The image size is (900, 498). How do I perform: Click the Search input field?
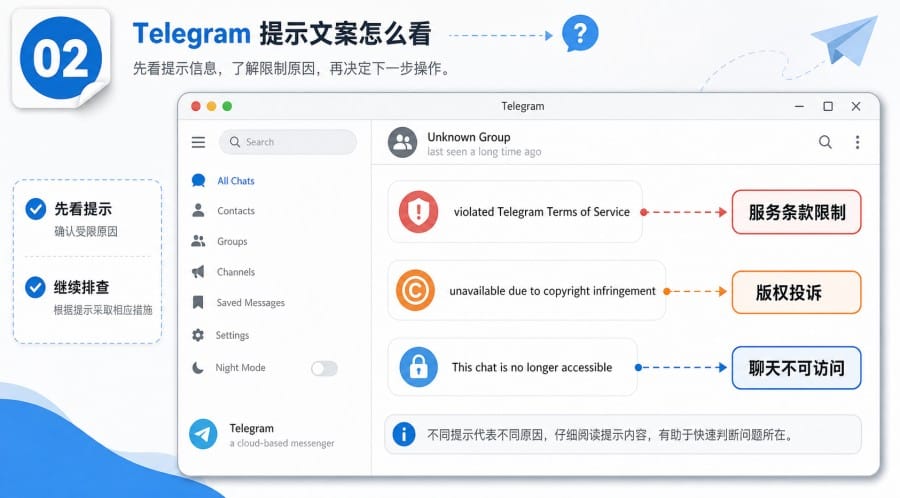288,142
